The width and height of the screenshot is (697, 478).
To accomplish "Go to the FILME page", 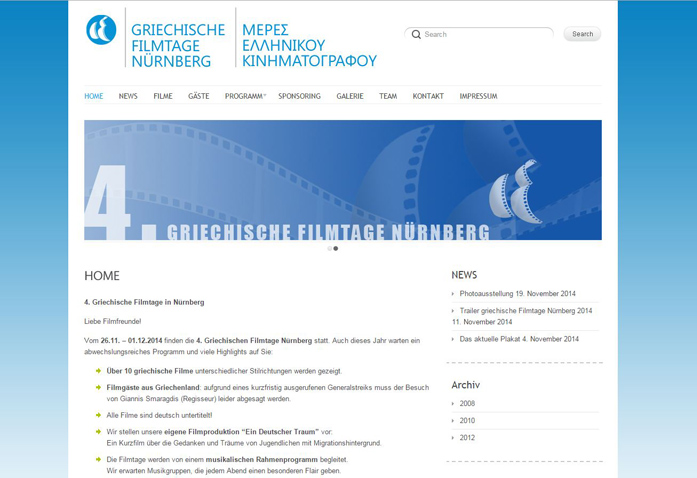I will (x=163, y=96).
